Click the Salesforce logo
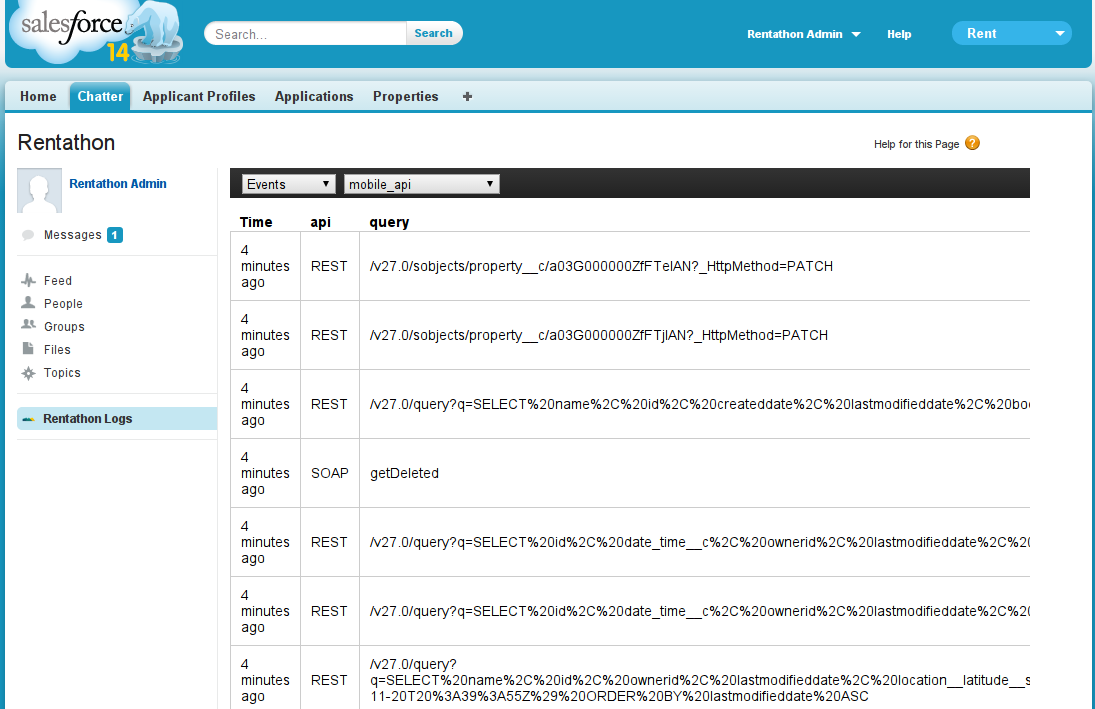The width and height of the screenshot is (1095, 709). (x=96, y=33)
